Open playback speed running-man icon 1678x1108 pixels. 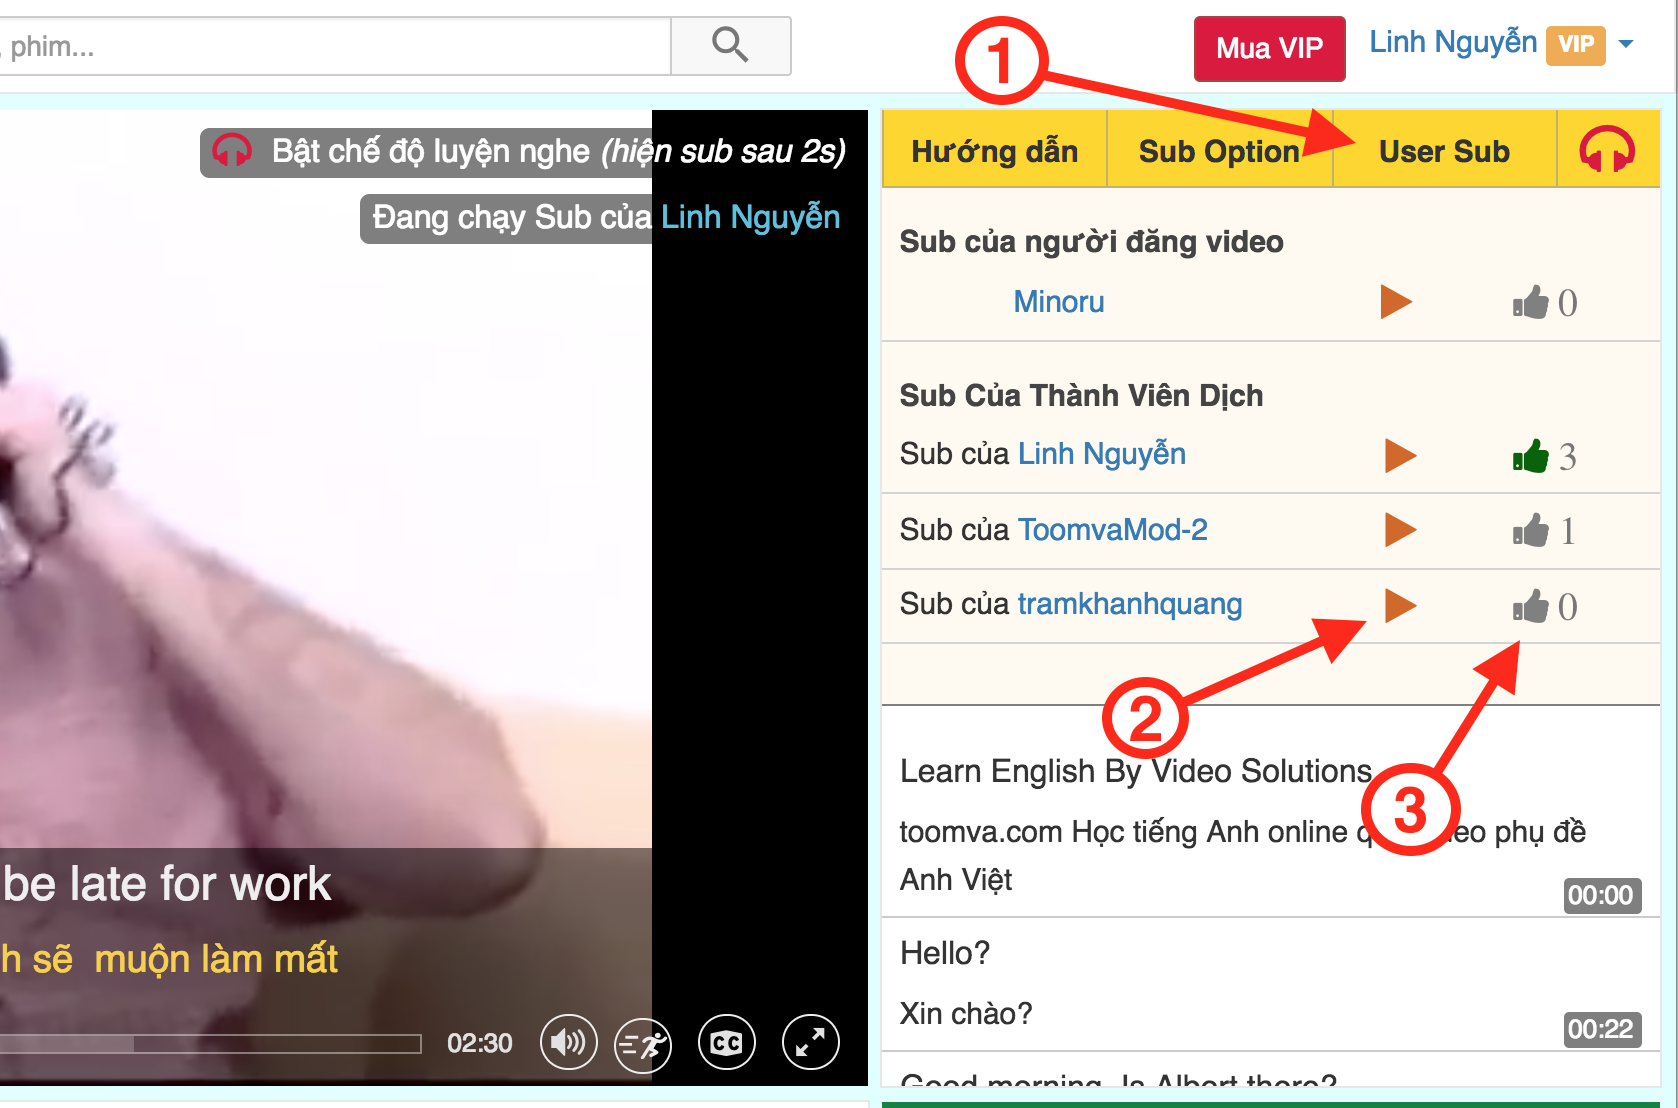(643, 1045)
